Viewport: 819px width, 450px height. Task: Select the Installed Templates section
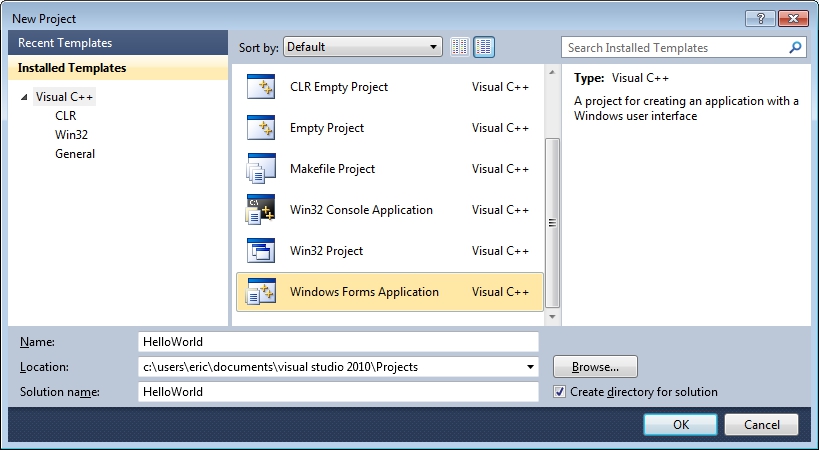click(72, 68)
